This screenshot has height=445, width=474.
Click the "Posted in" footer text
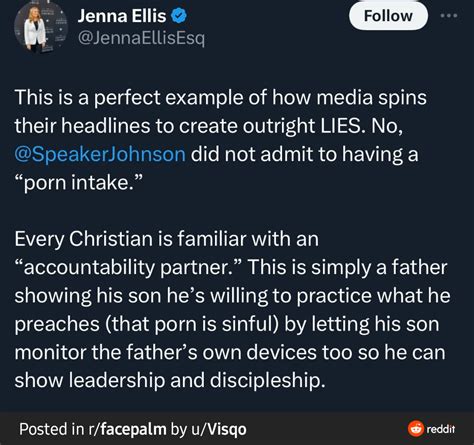click(52, 429)
